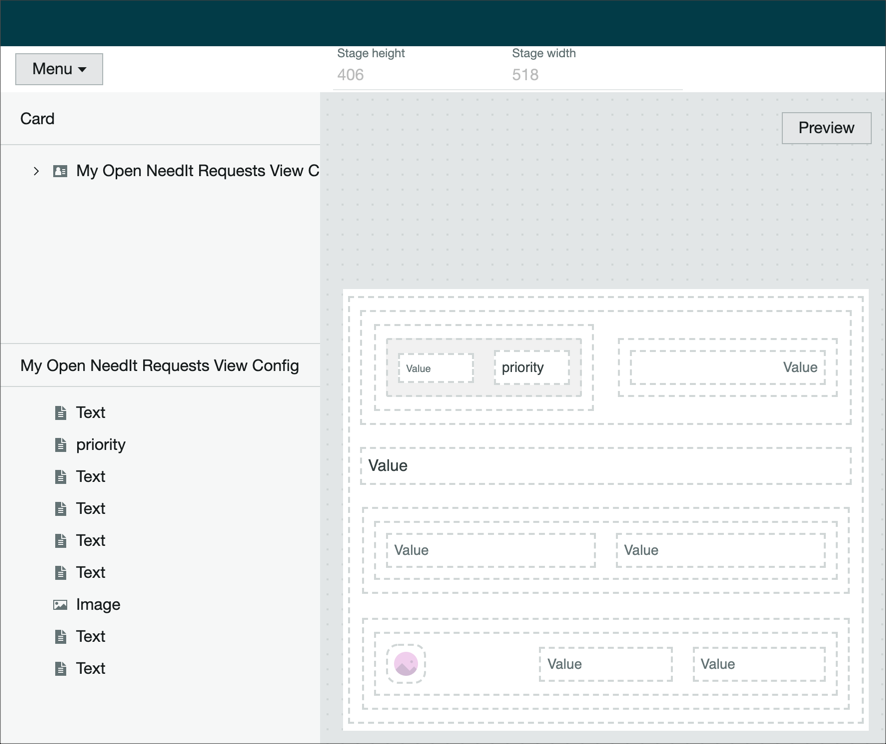The height and width of the screenshot is (744, 886).
Task: Click the Preview button
Action: pyautogui.click(x=826, y=128)
